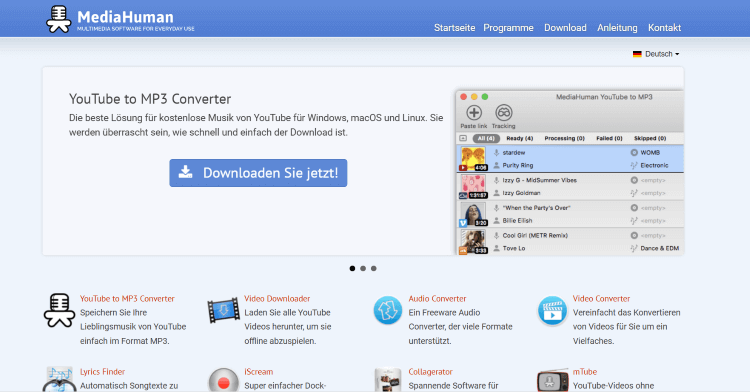Select the All (4) tab

486,138
